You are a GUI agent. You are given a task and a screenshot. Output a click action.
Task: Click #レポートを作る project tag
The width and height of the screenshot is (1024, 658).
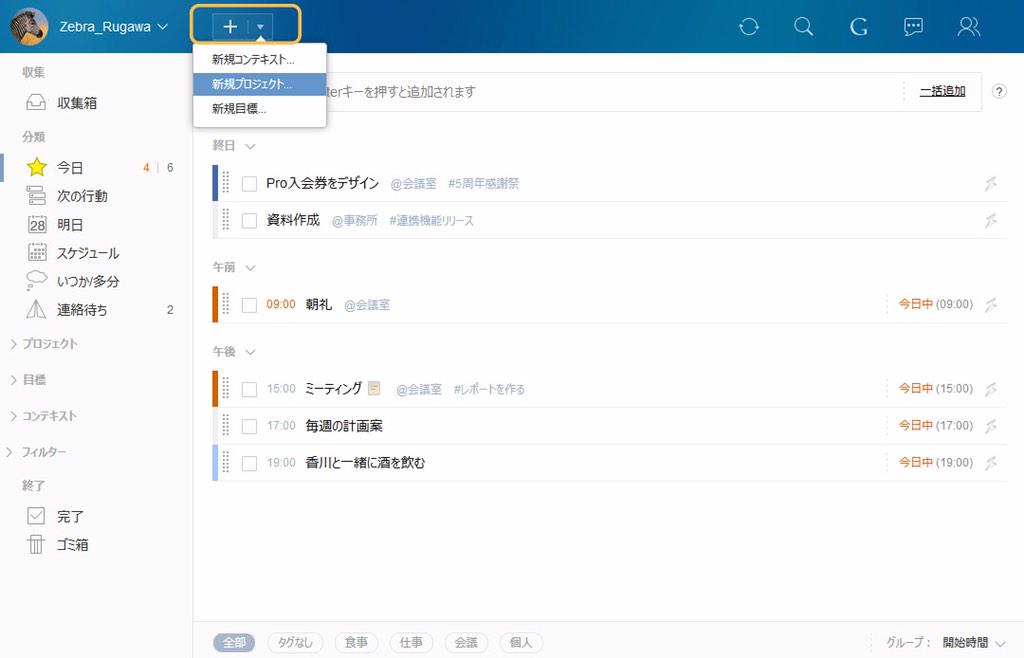(x=489, y=390)
